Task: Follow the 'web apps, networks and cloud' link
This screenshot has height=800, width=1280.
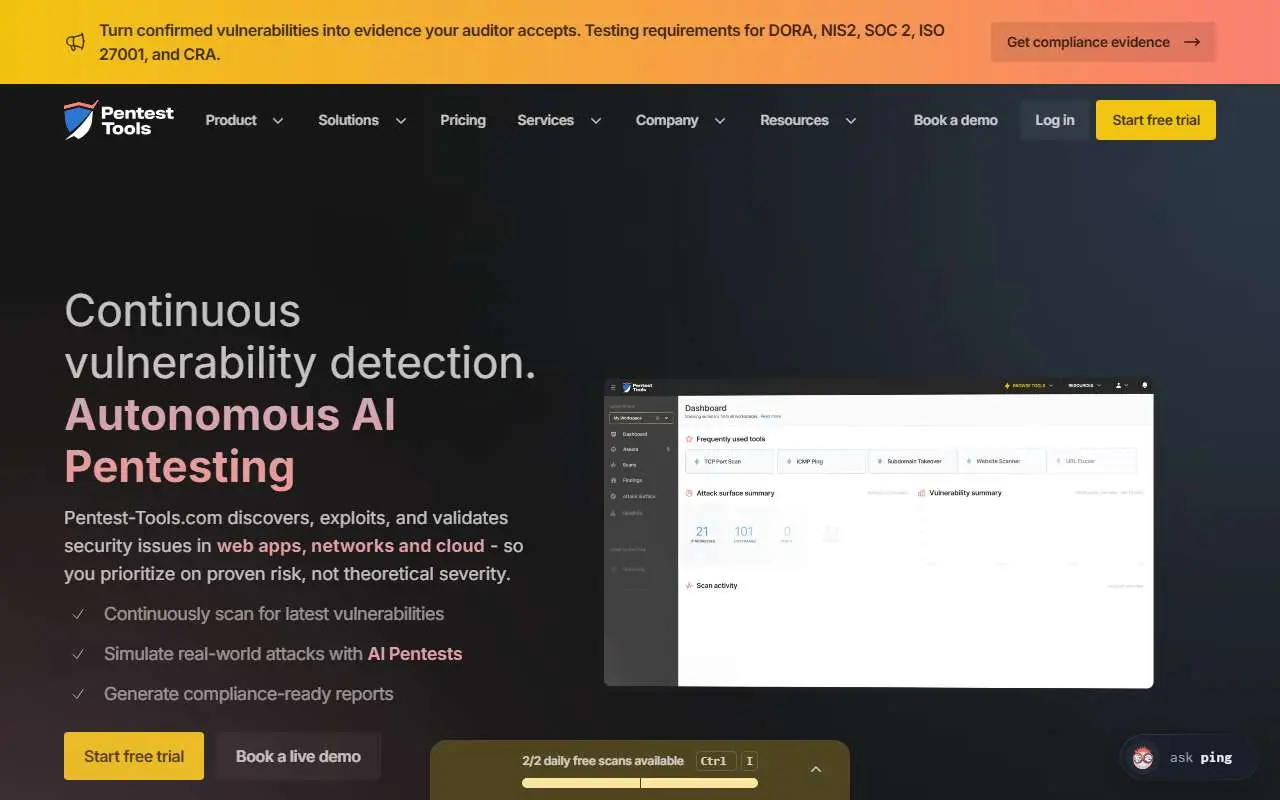Action: 351,546
